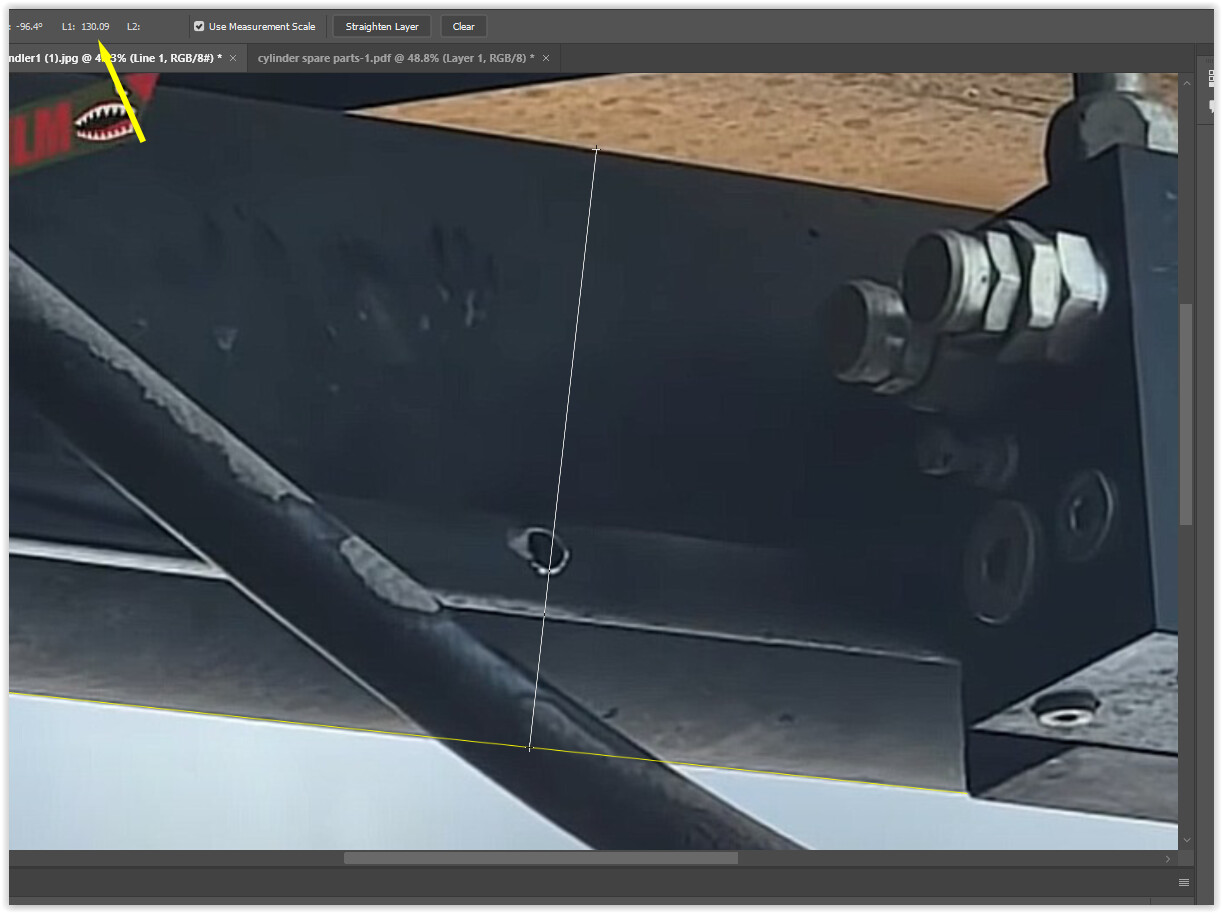Click the vertical scrollbar down arrow

tap(1187, 841)
